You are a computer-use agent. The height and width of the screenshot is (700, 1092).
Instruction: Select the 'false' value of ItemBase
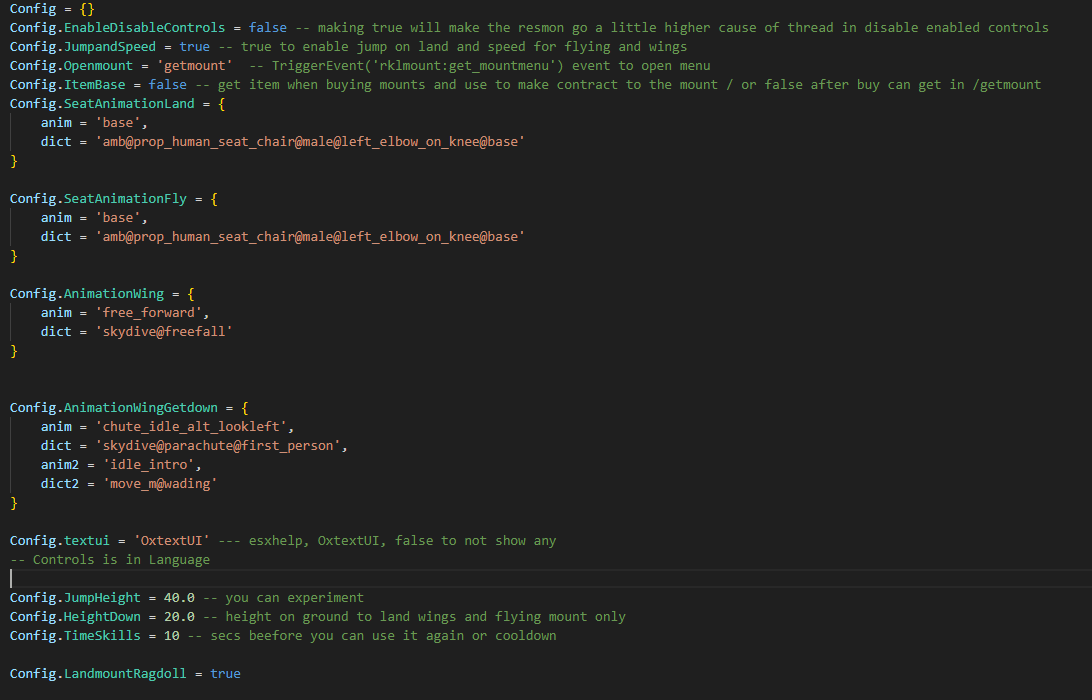point(167,84)
